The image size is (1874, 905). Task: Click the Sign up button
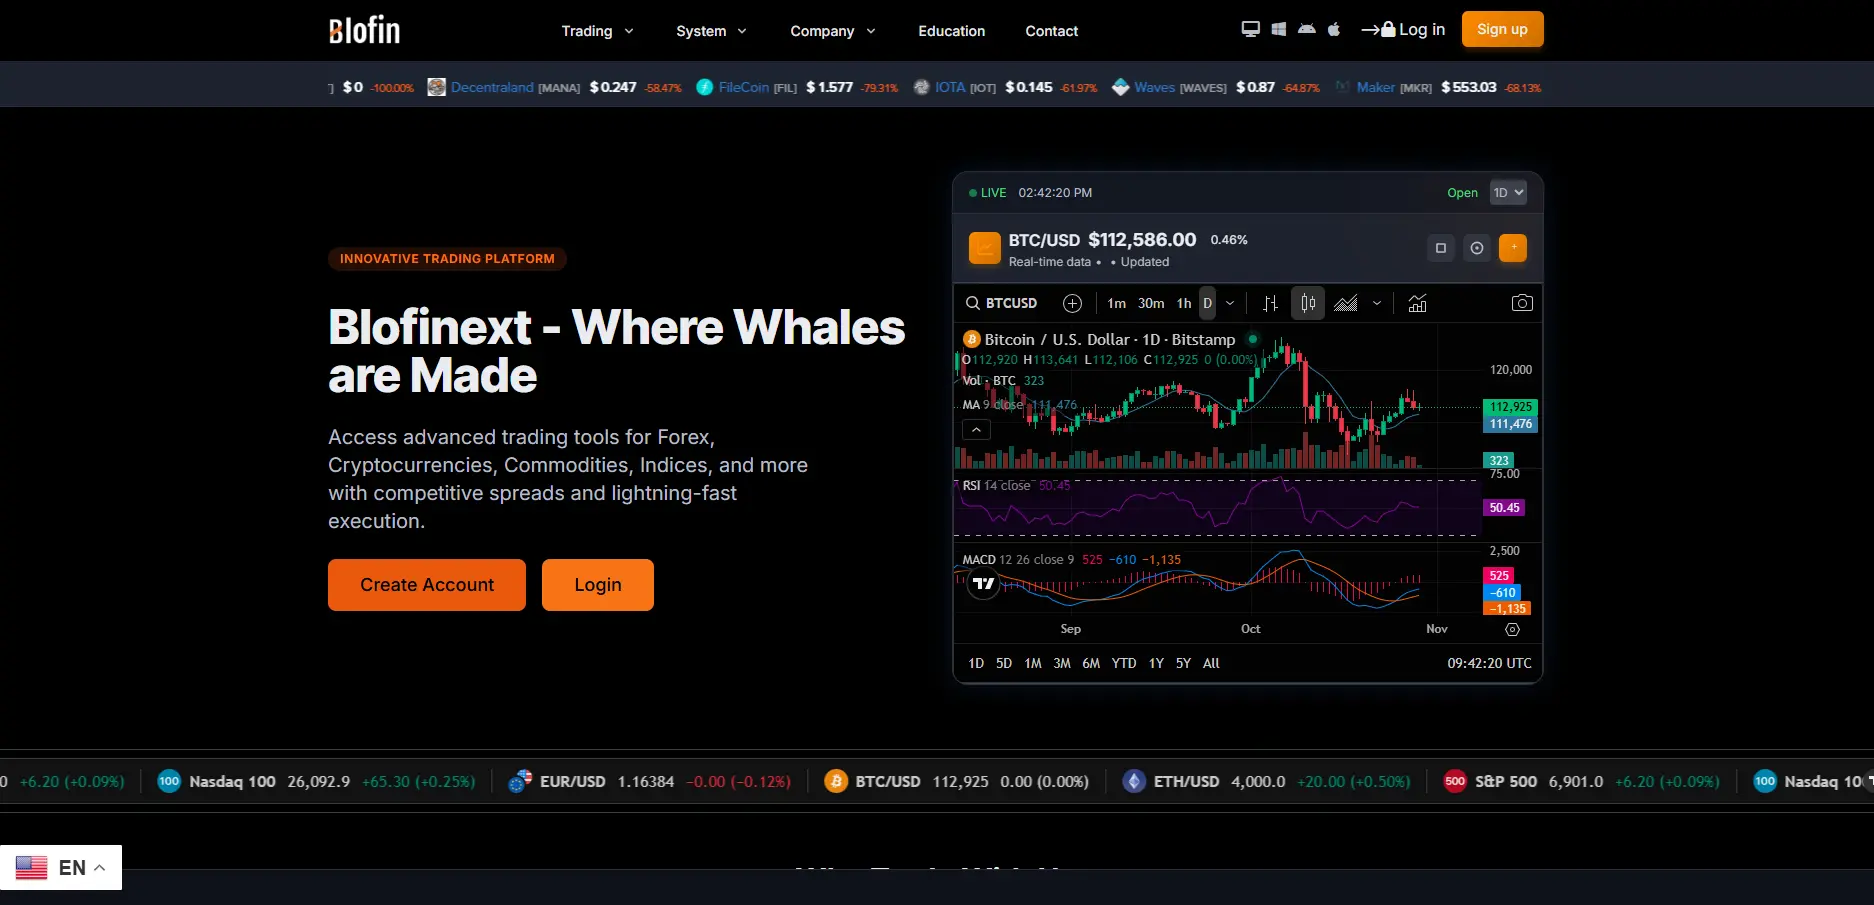point(1502,29)
